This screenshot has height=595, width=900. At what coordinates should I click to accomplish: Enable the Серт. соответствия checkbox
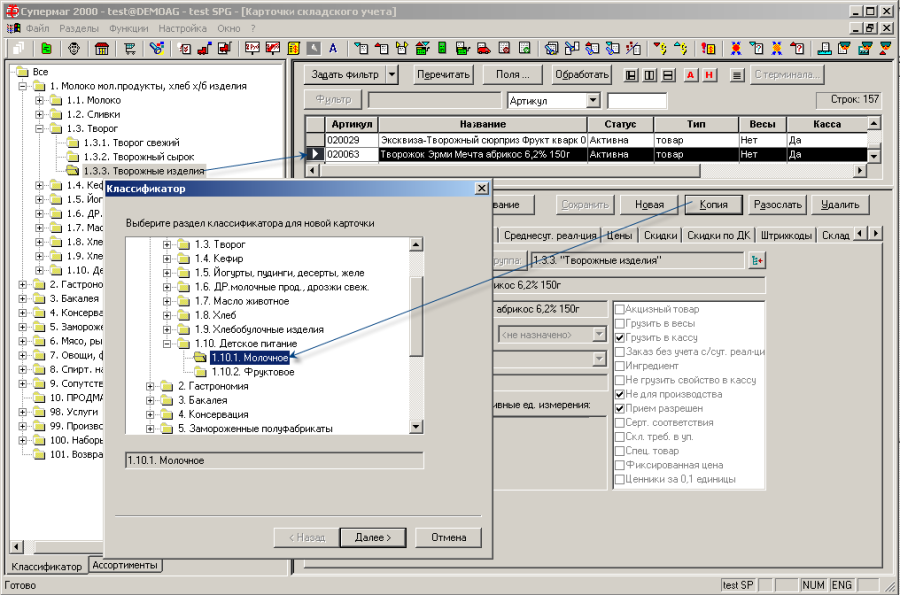pos(620,422)
